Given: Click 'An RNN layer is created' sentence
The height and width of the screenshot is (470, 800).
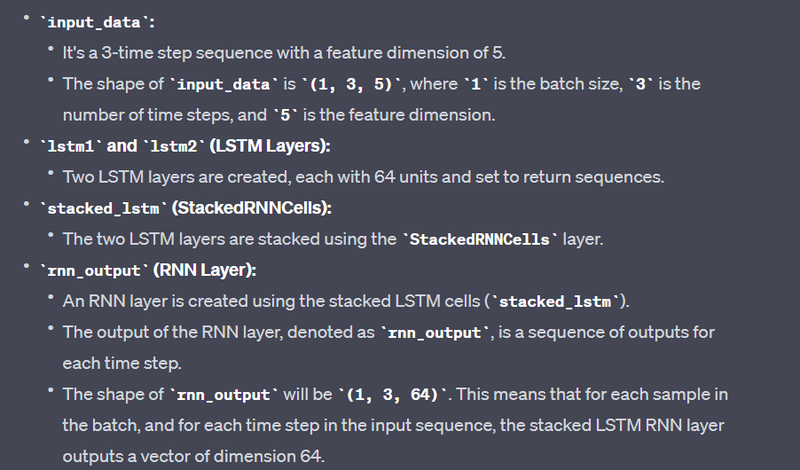Looking at the screenshot, I should click(346, 301).
